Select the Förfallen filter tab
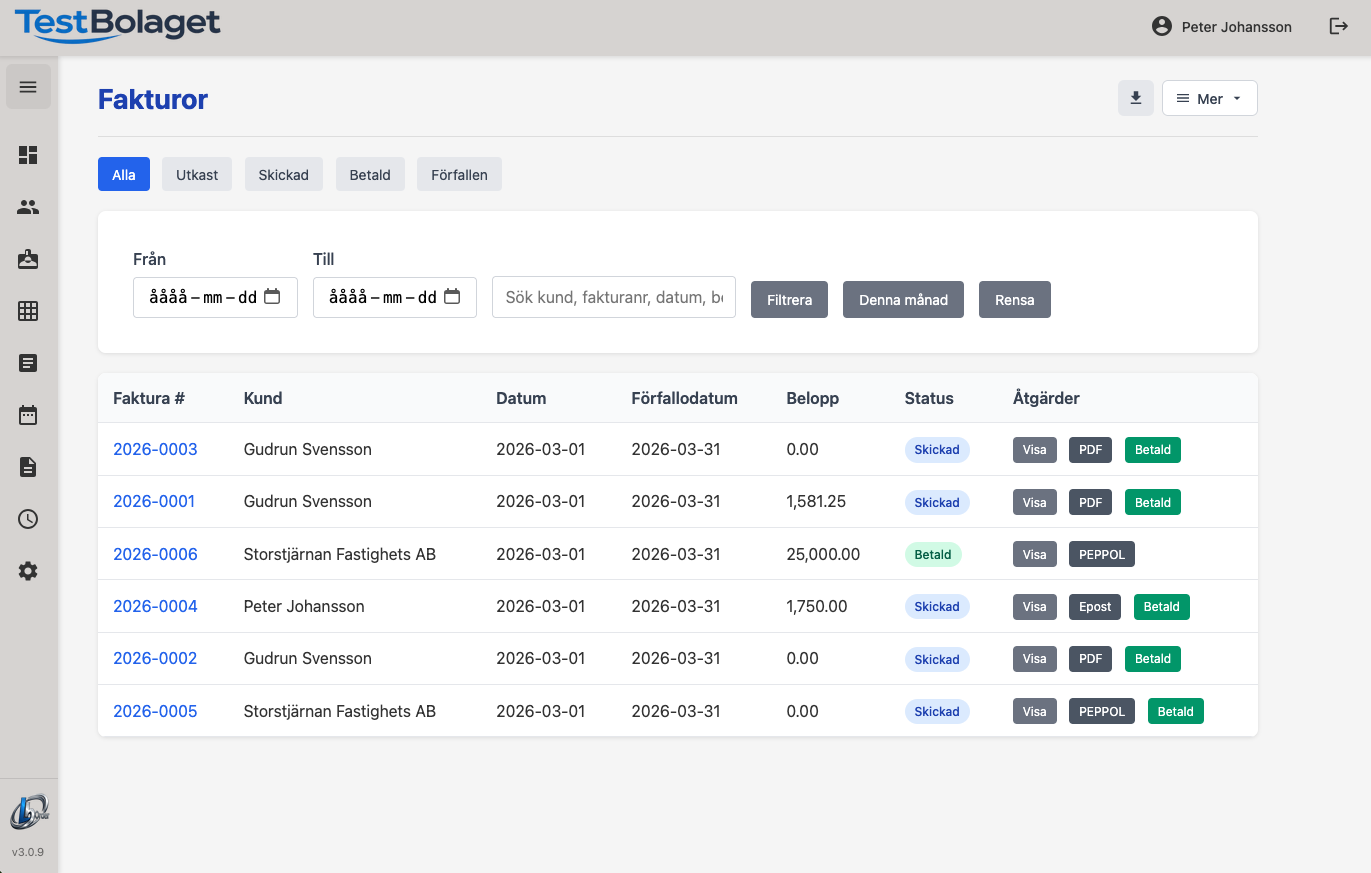The image size is (1371, 873). [x=459, y=174]
